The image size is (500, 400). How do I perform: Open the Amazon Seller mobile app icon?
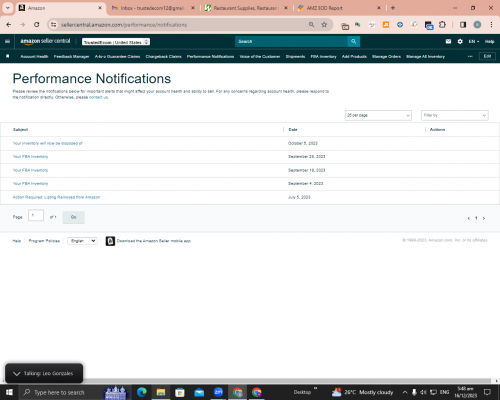coord(110,241)
